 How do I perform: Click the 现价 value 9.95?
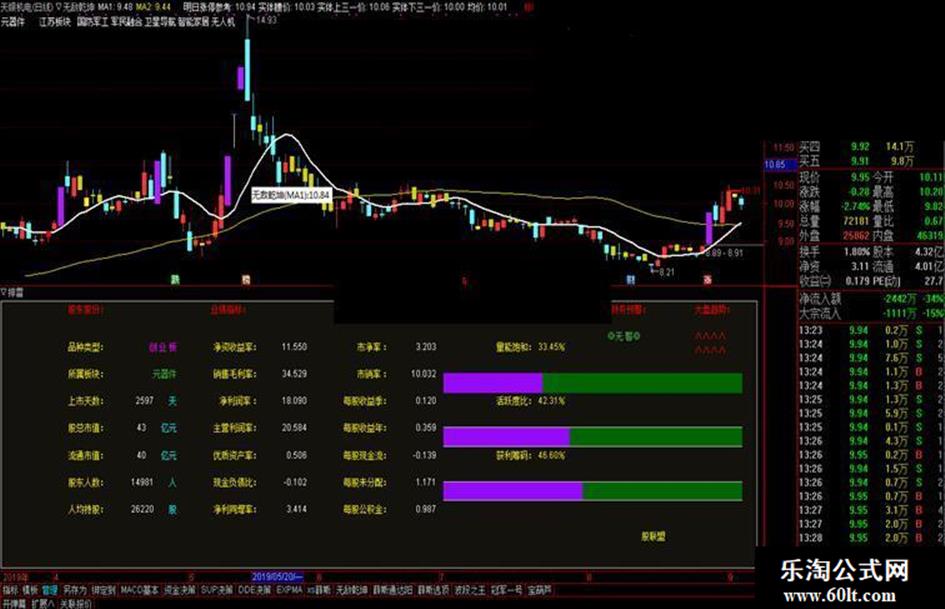860,177
